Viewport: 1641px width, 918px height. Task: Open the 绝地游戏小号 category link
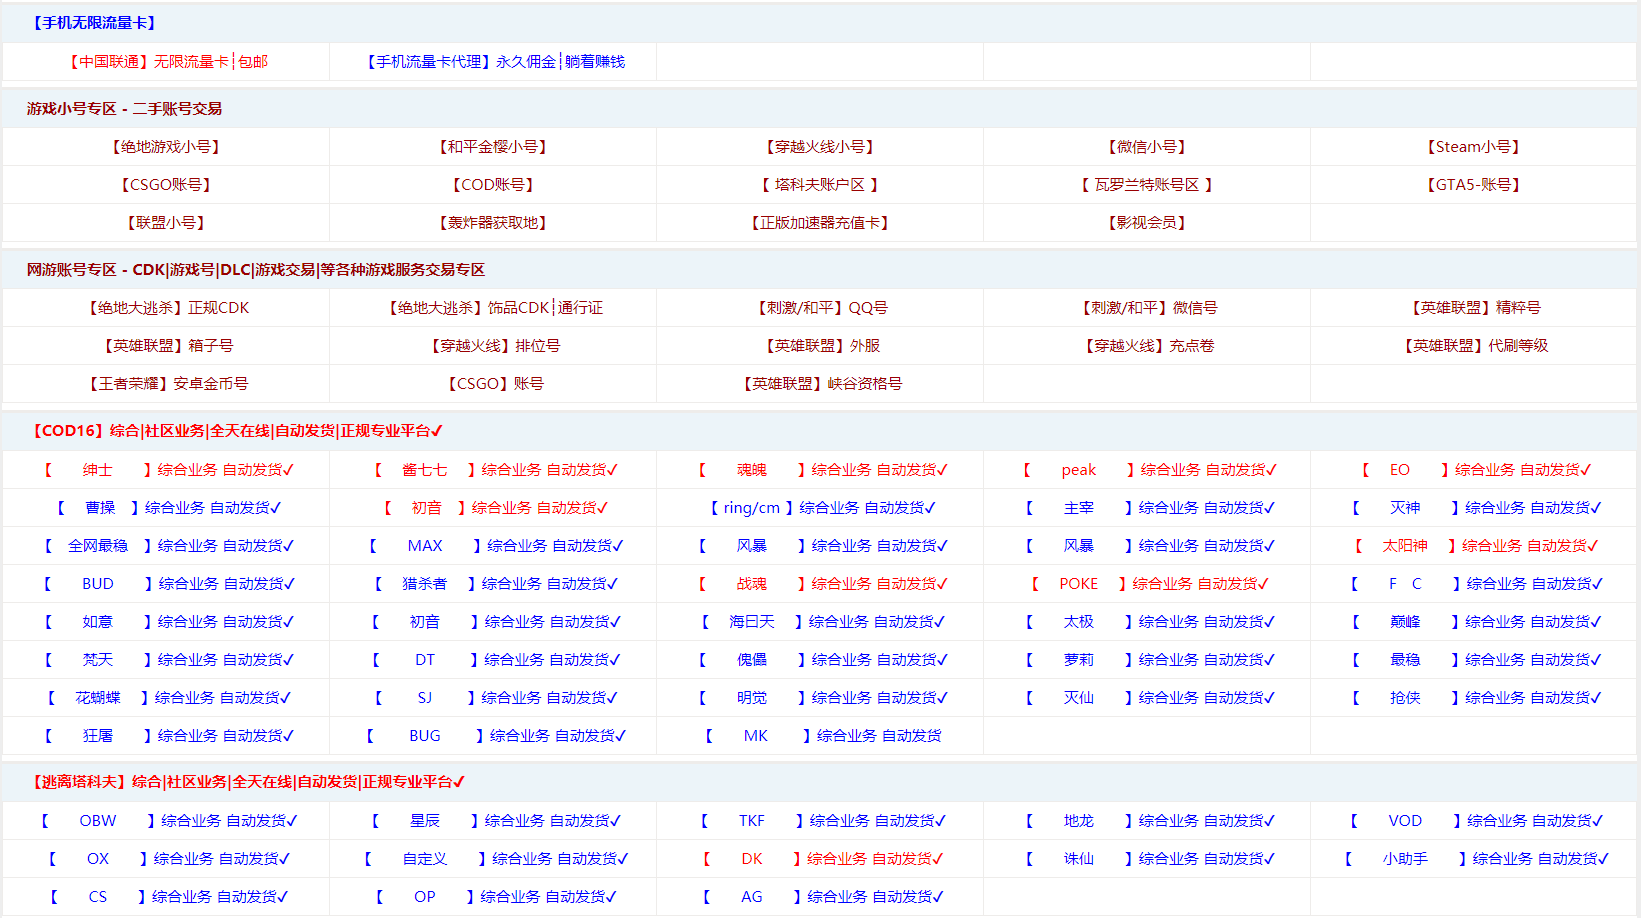[167, 146]
